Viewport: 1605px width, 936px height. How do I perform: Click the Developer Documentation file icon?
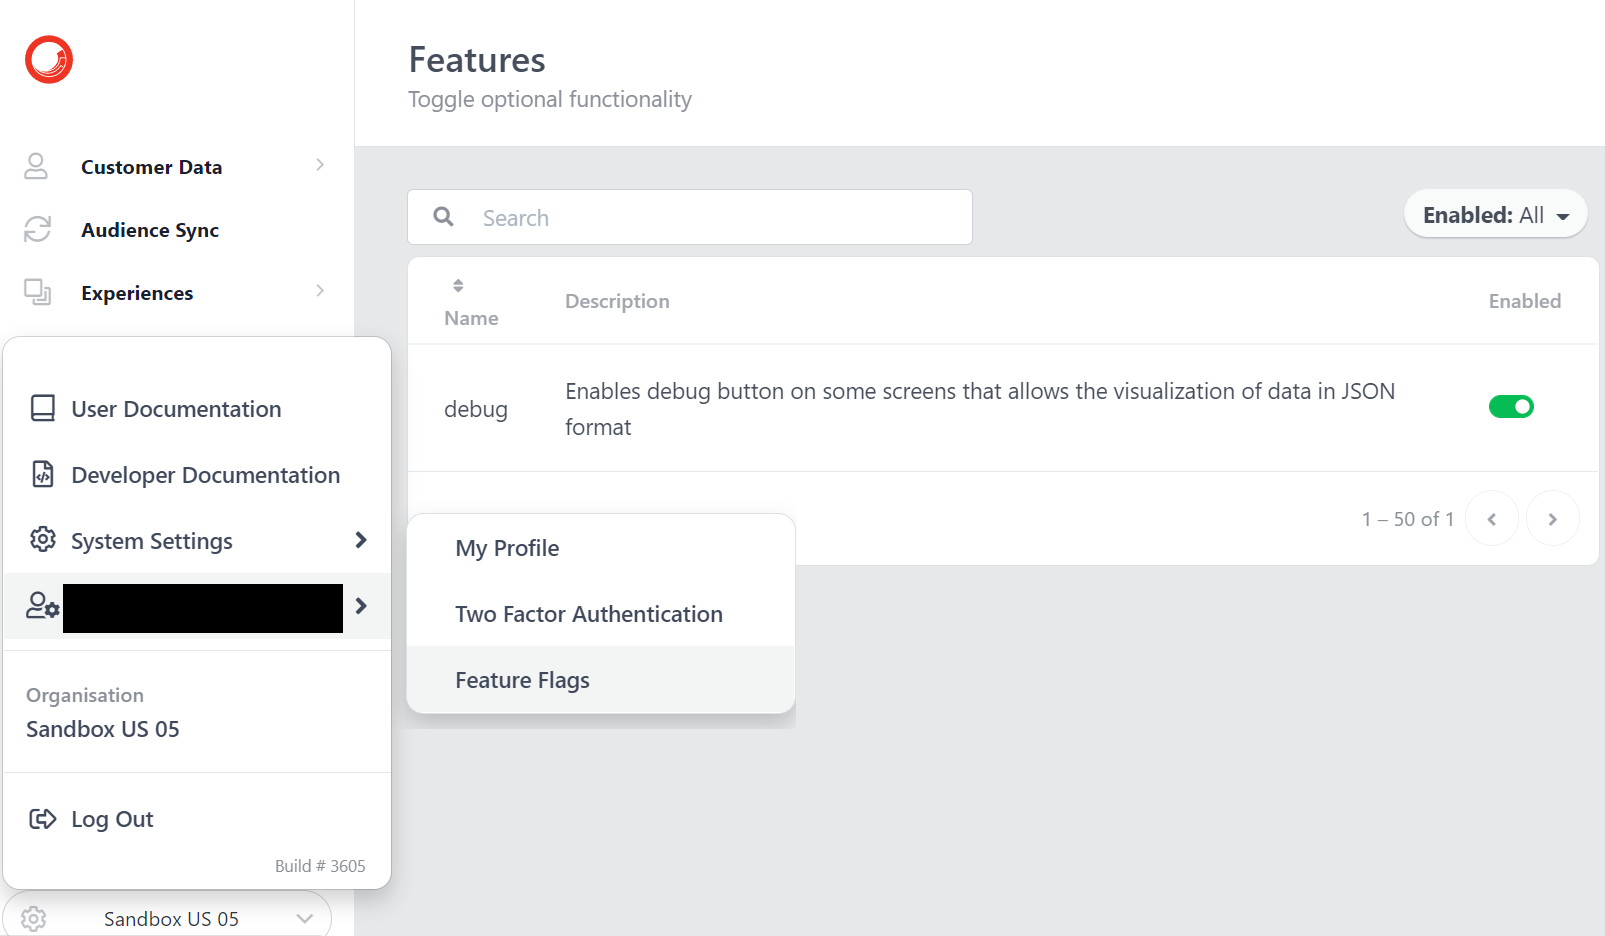tap(42, 474)
